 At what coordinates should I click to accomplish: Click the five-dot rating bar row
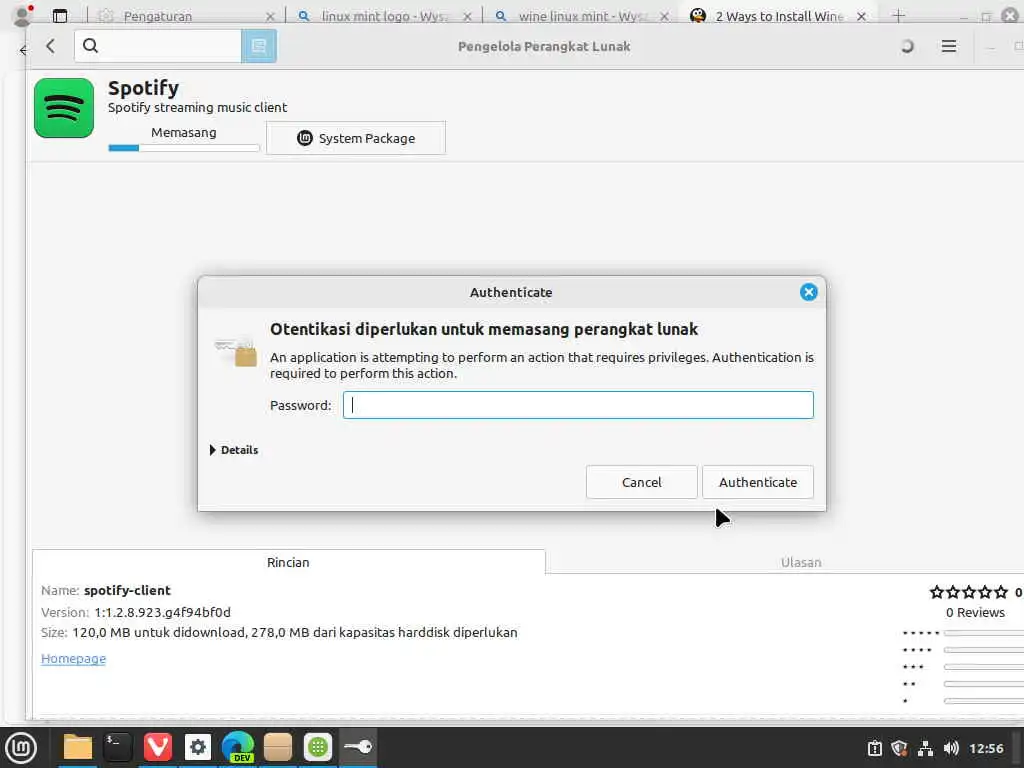963,633
